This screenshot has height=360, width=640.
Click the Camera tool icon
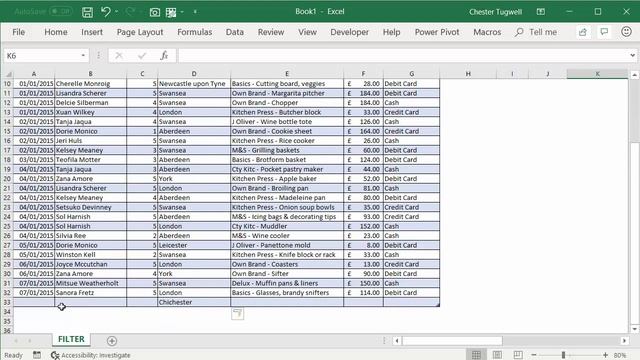click(155, 12)
